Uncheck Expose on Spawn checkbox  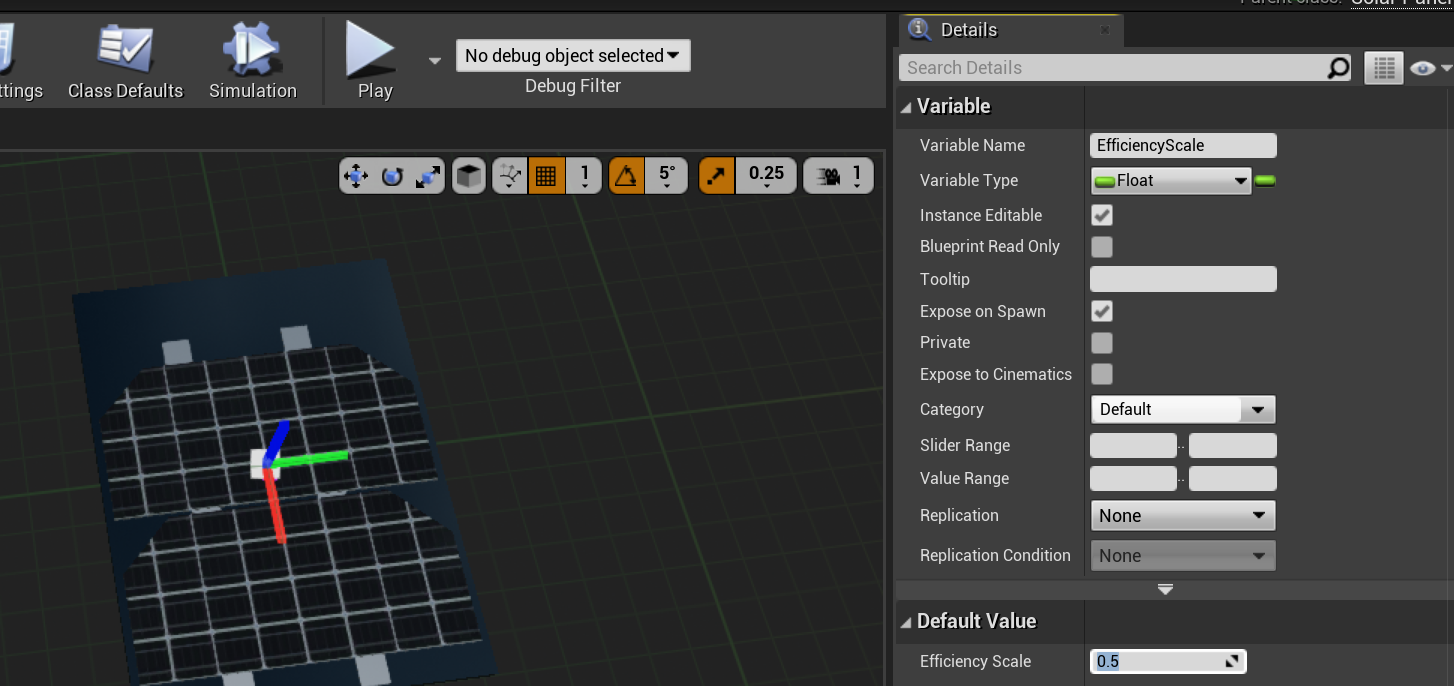(1102, 311)
